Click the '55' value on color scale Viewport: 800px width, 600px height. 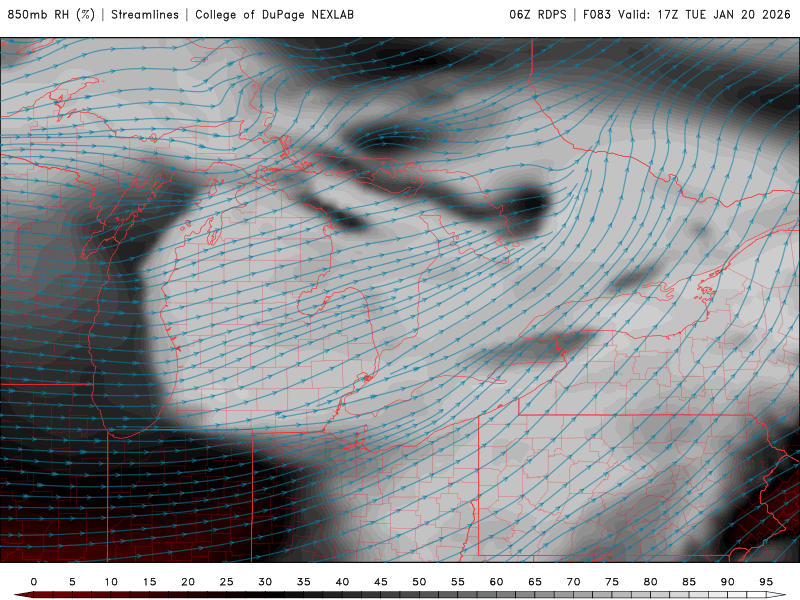click(458, 582)
